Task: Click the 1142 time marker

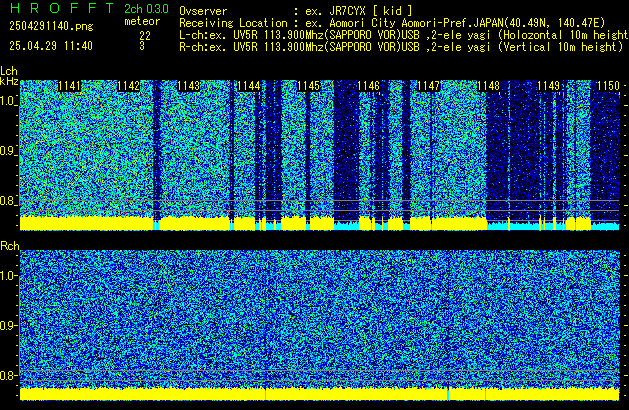Action: [129, 86]
